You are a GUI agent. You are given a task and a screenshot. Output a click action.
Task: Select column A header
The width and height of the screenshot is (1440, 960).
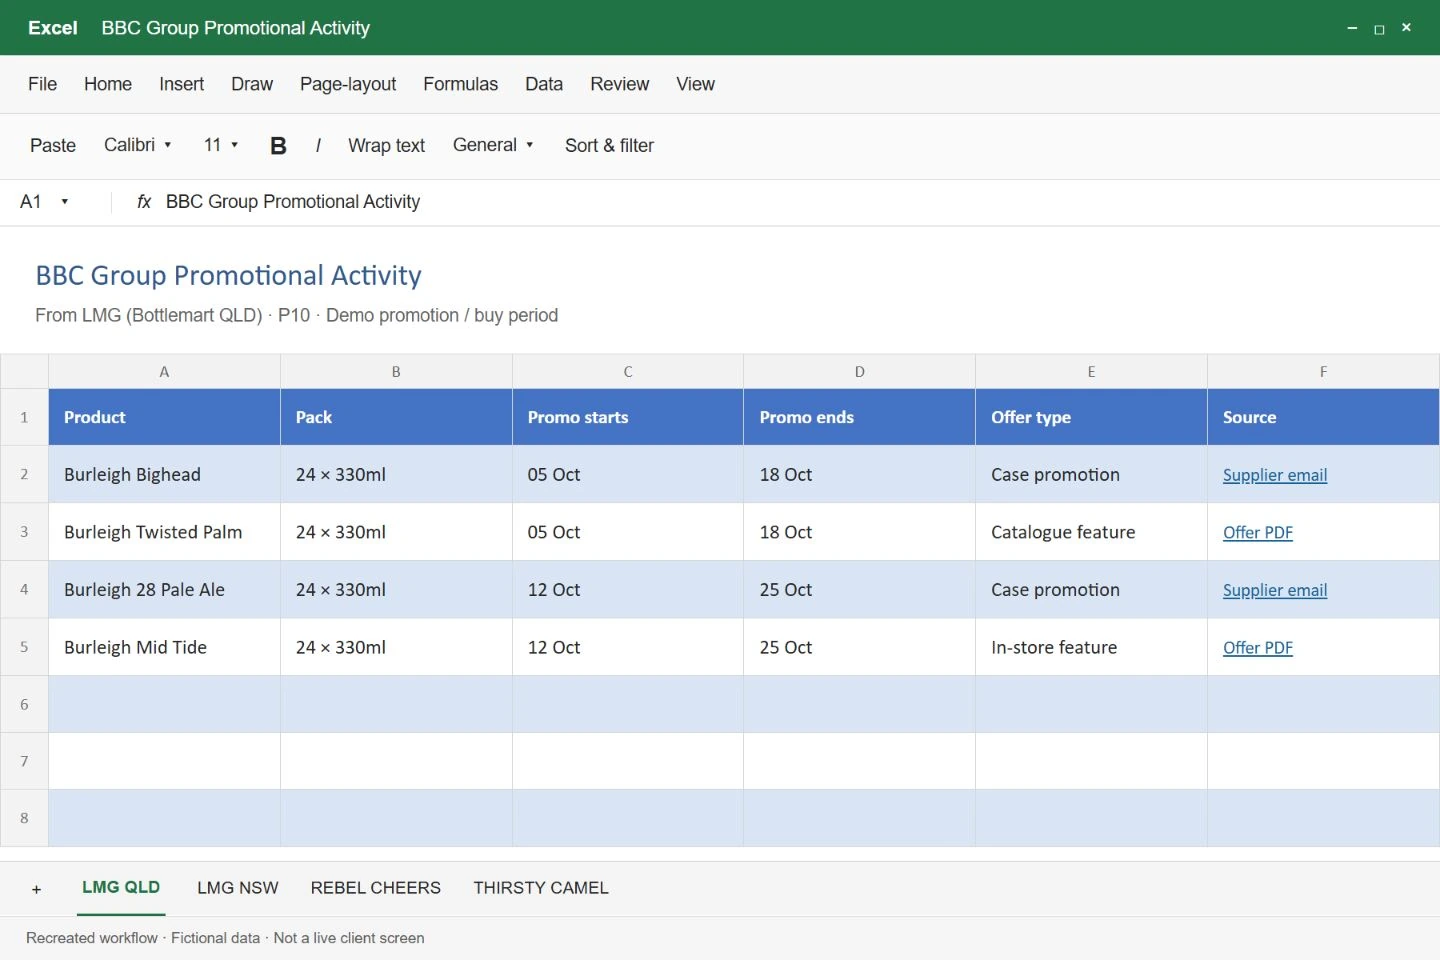(x=164, y=371)
